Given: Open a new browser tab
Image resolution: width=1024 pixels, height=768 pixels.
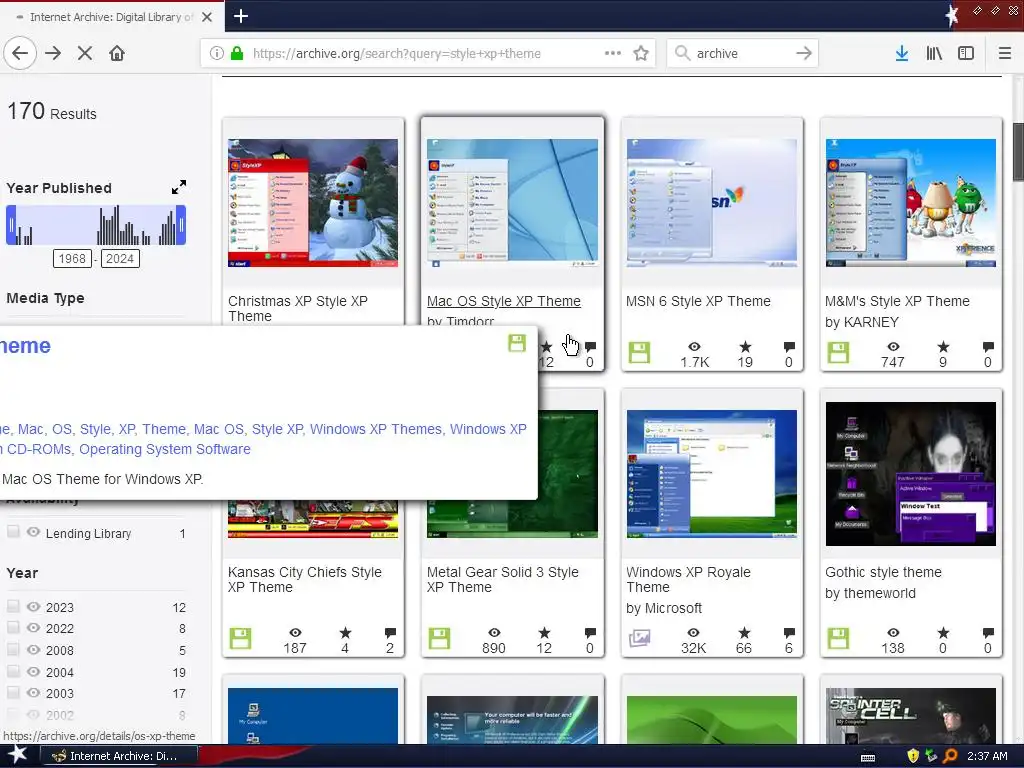Looking at the screenshot, I should point(241,16).
